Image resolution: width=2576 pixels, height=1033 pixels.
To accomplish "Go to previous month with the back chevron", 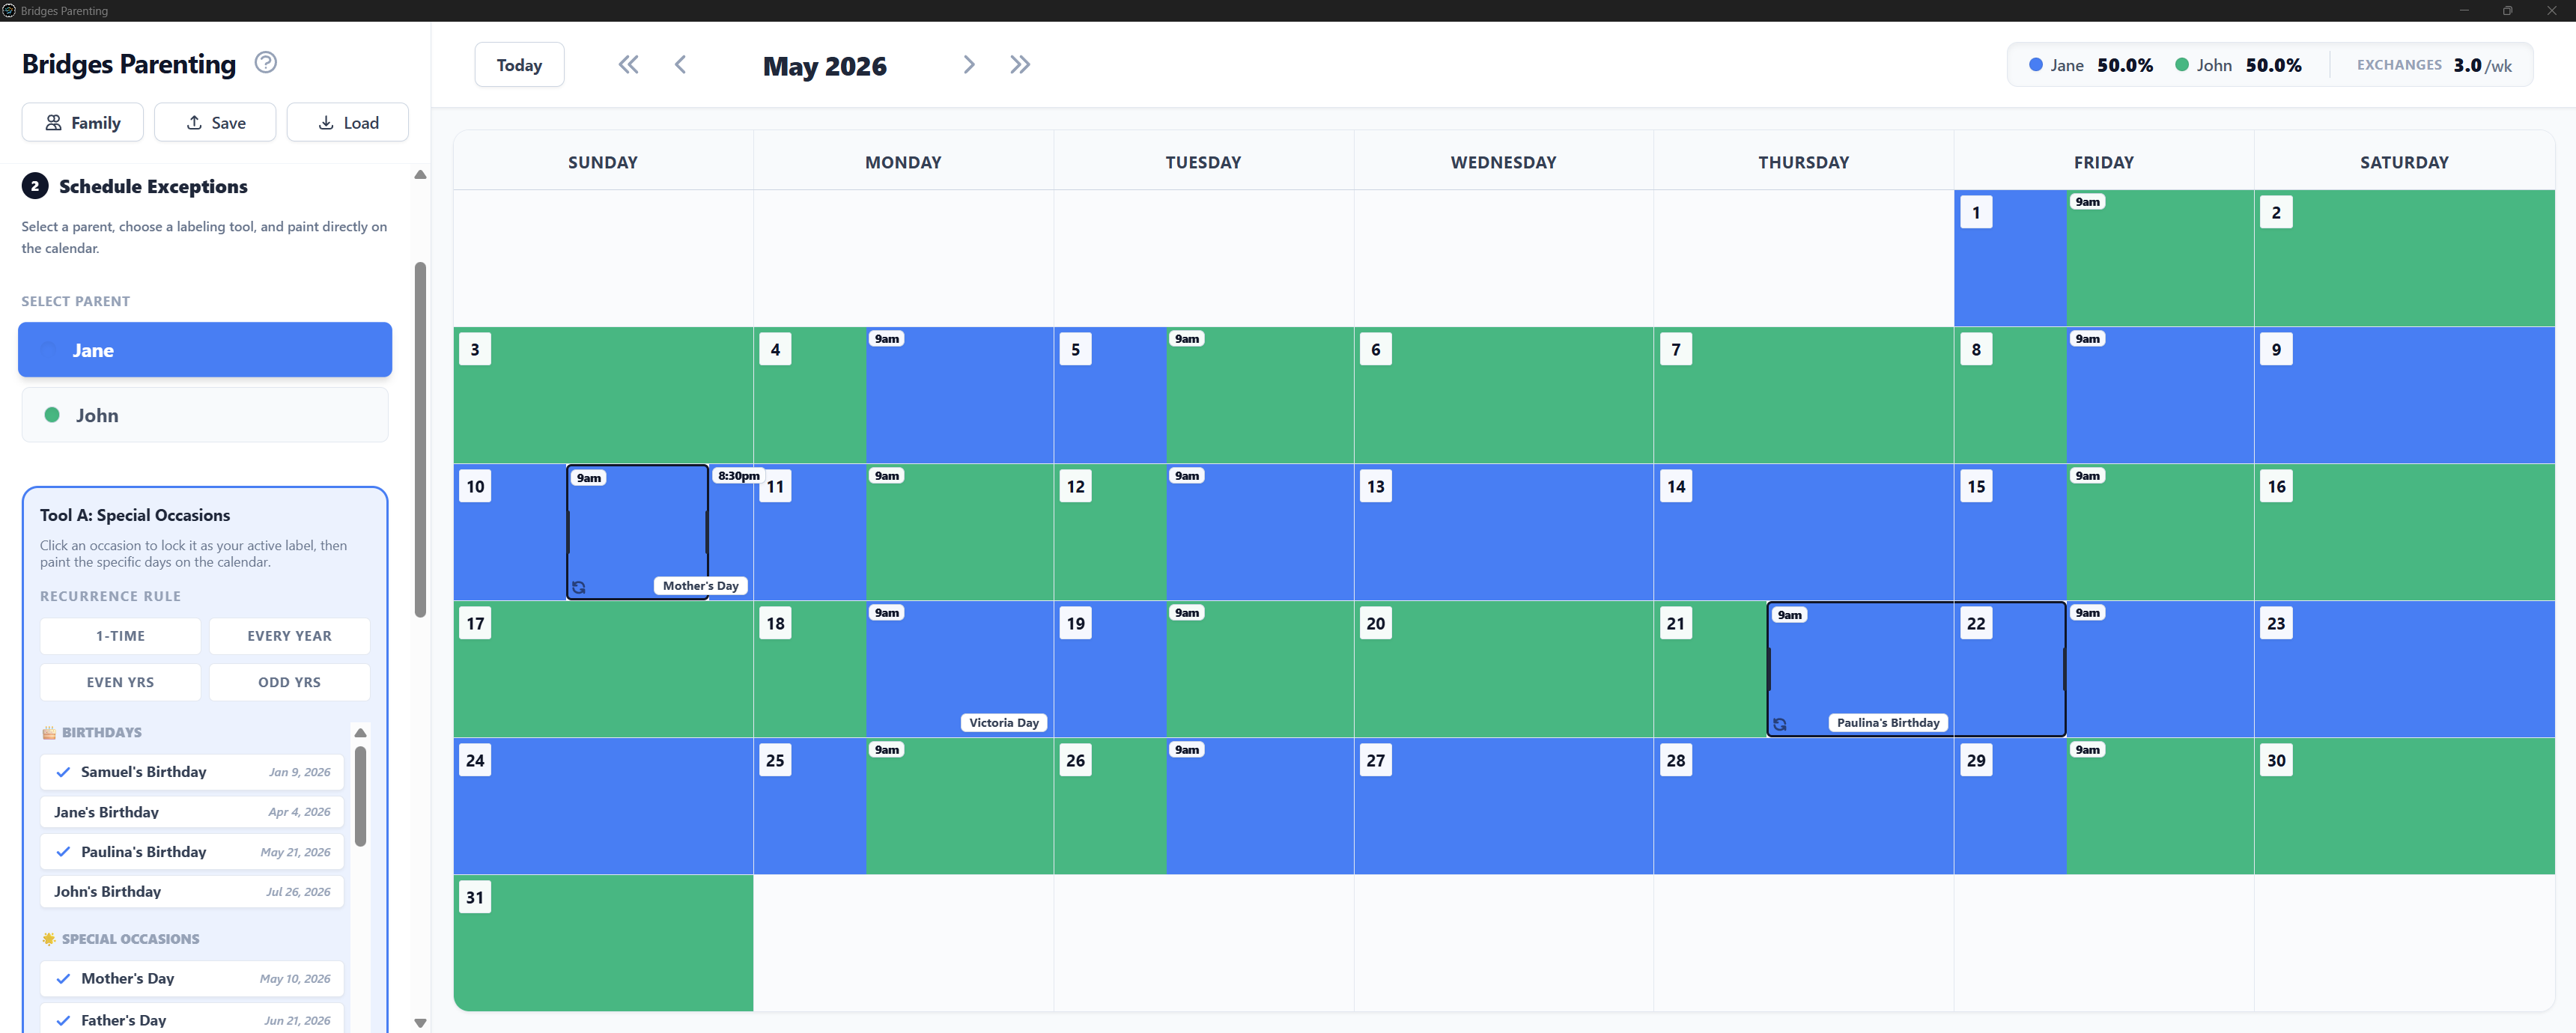I will coord(681,64).
